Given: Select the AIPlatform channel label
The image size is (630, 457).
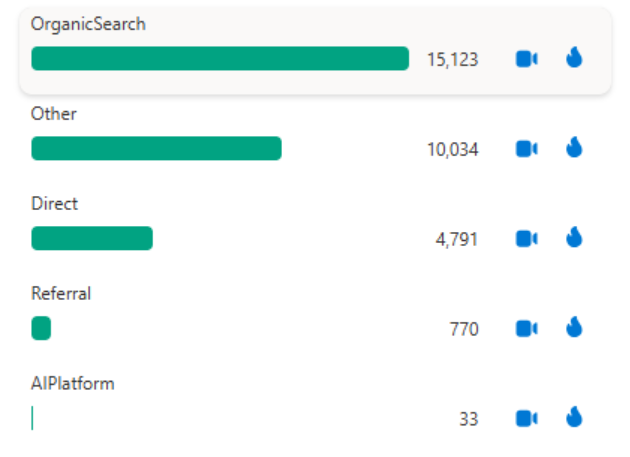Looking at the screenshot, I should click(x=73, y=384).
